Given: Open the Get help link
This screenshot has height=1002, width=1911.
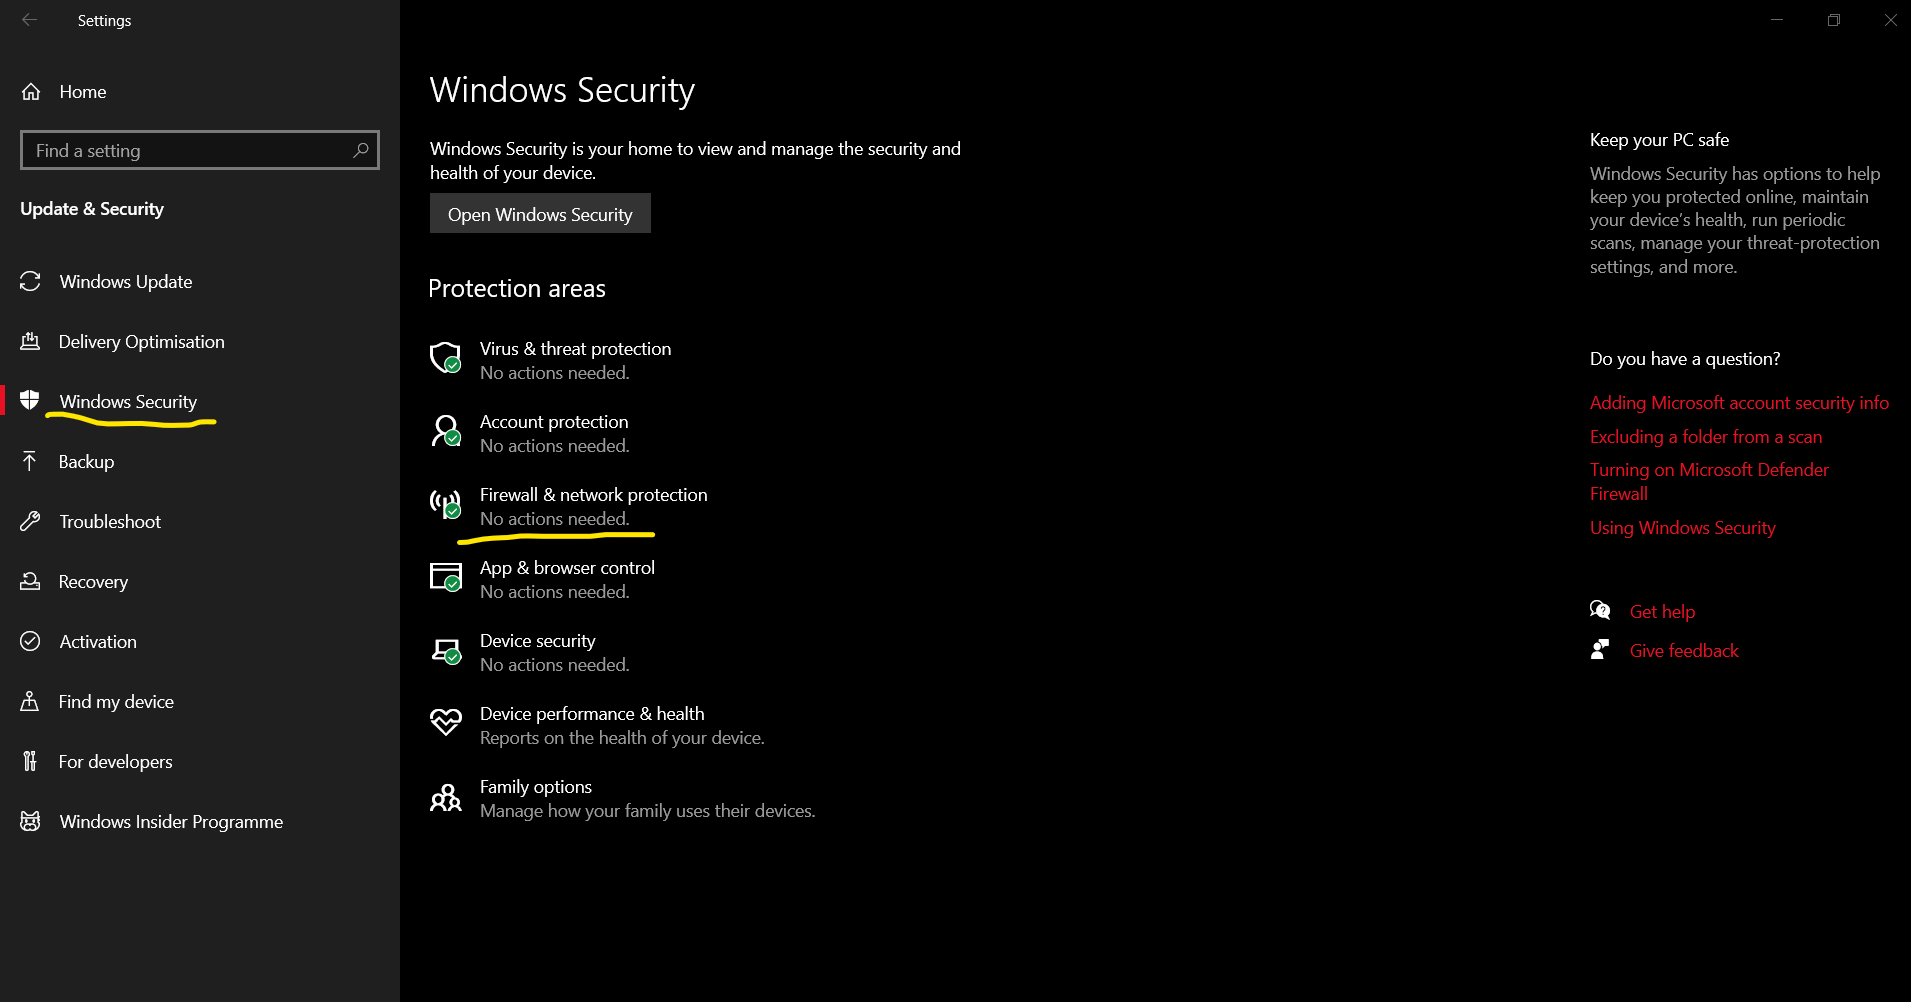Looking at the screenshot, I should coord(1662,612).
